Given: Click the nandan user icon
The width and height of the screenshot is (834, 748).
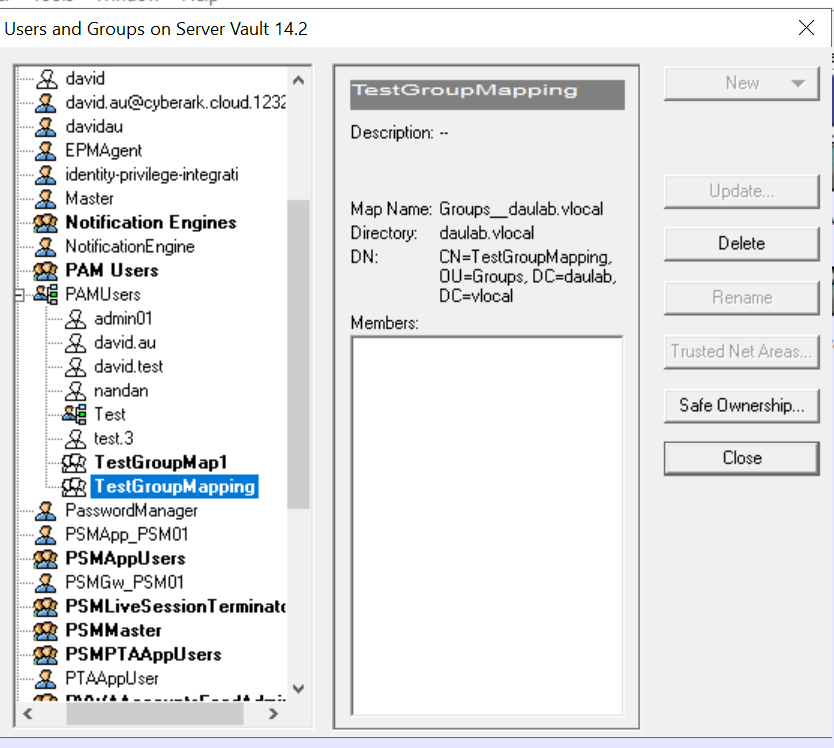Looking at the screenshot, I should click(x=75, y=390).
